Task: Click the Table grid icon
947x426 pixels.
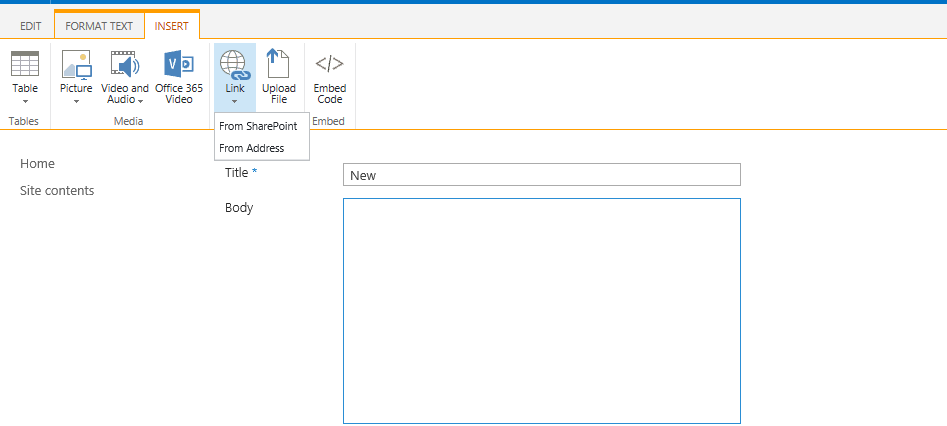Action: click(25, 64)
